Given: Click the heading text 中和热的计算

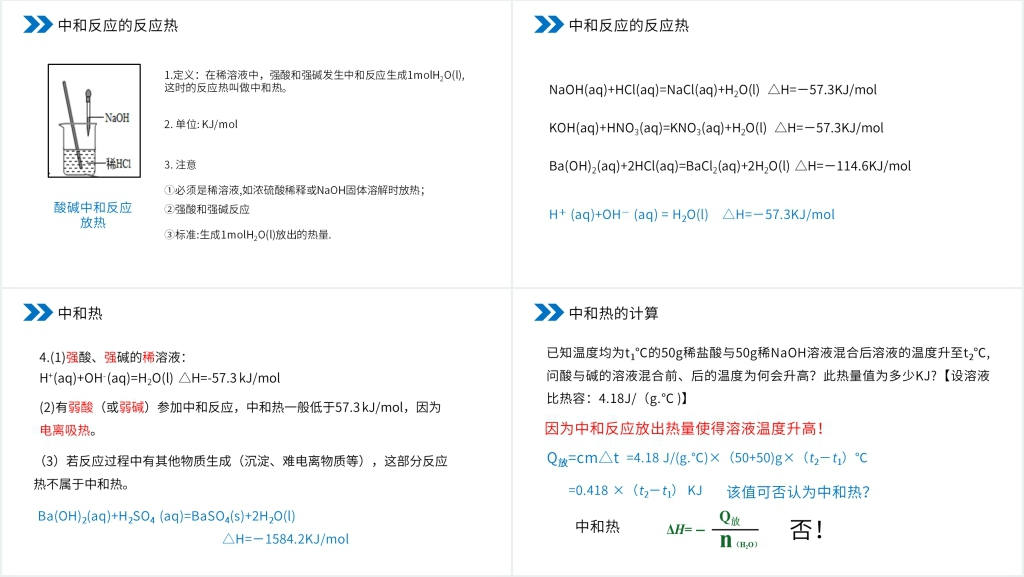Looking at the screenshot, I should [x=613, y=313].
